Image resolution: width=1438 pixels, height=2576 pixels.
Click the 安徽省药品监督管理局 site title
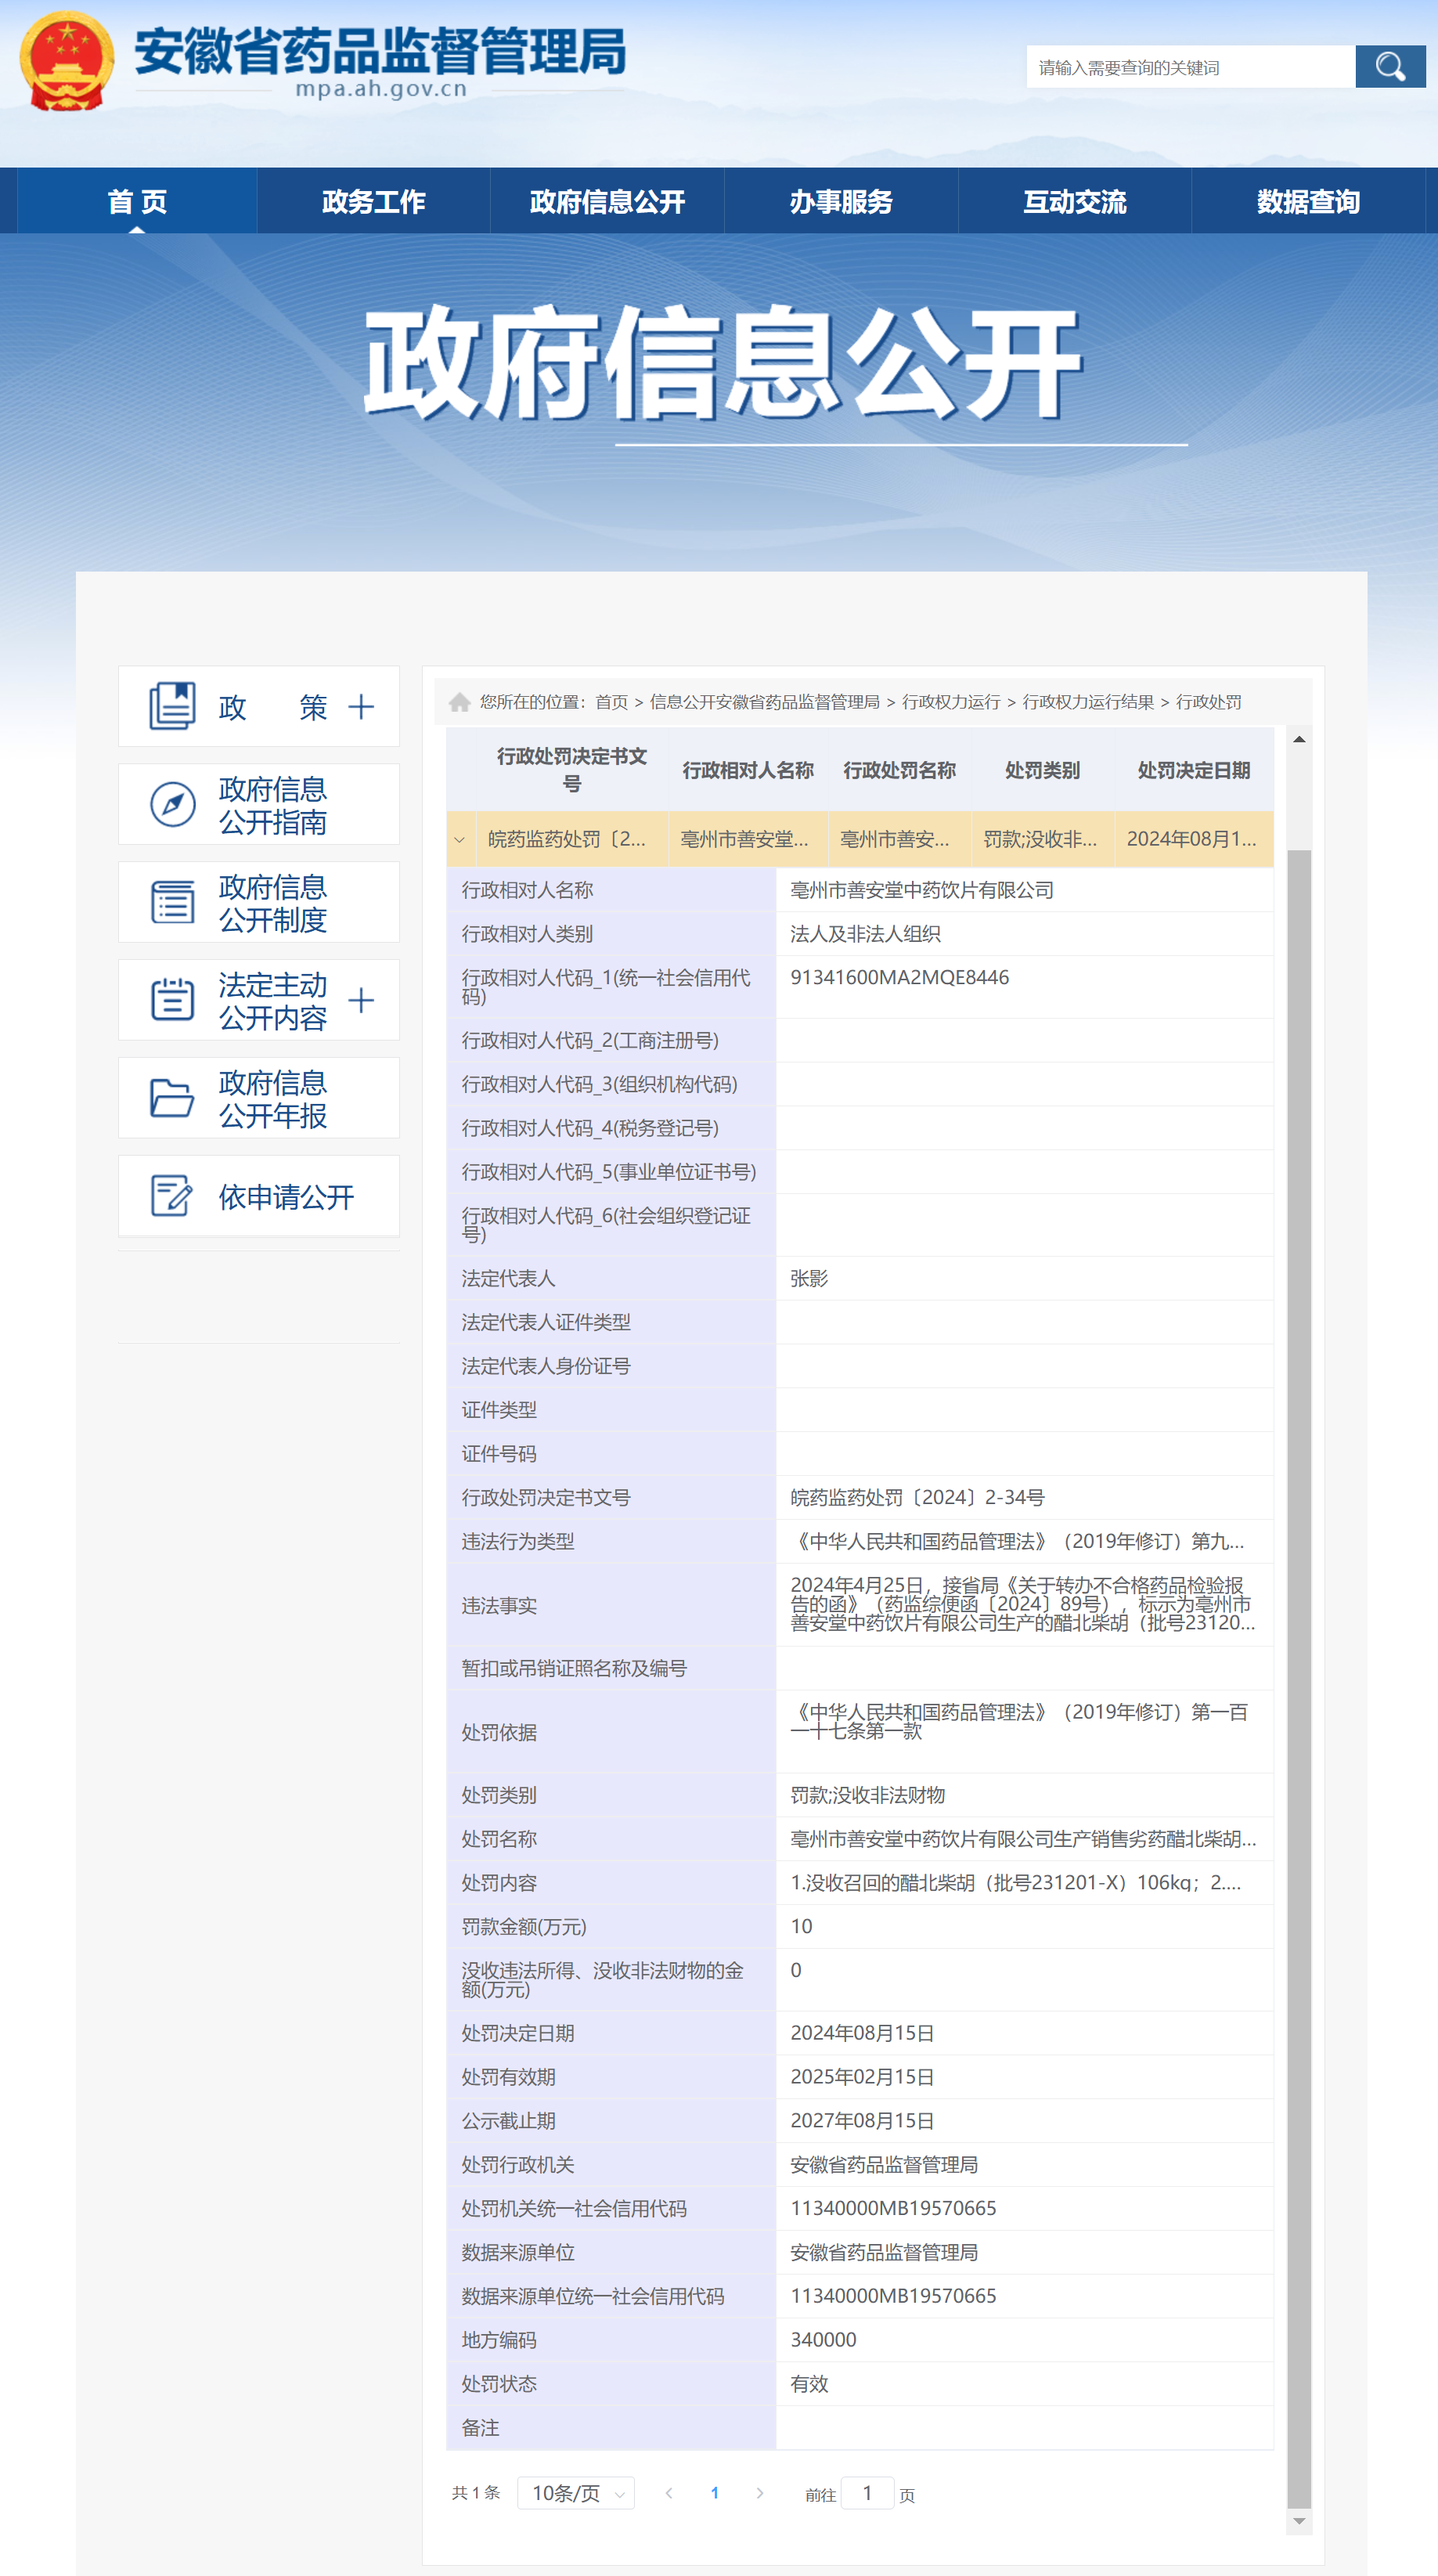coord(380,50)
